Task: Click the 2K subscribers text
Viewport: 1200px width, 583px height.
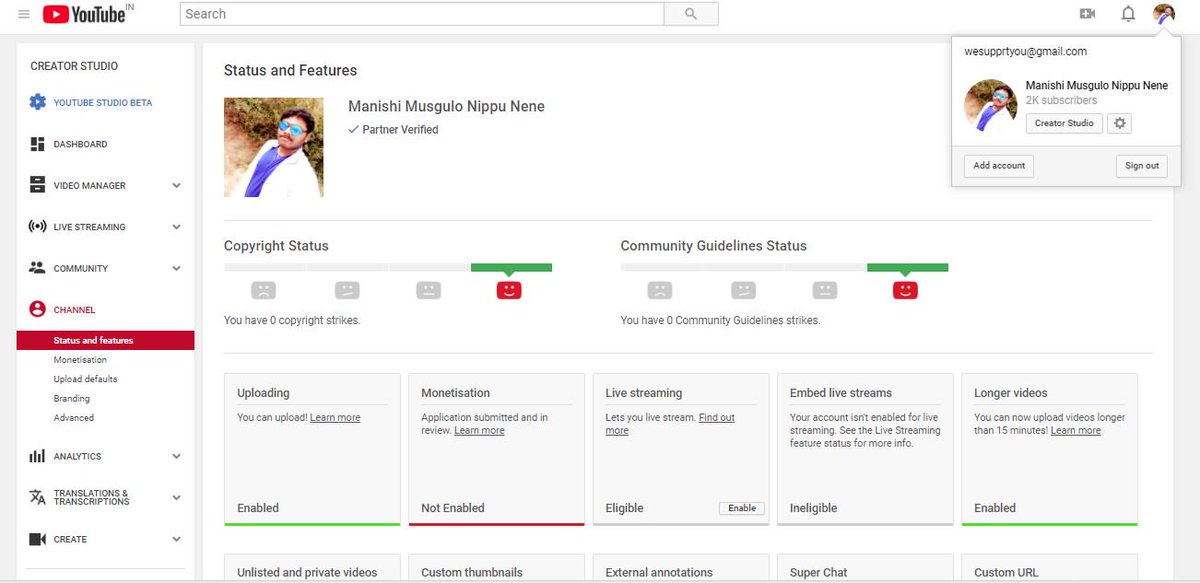Action: point(1061,100)
